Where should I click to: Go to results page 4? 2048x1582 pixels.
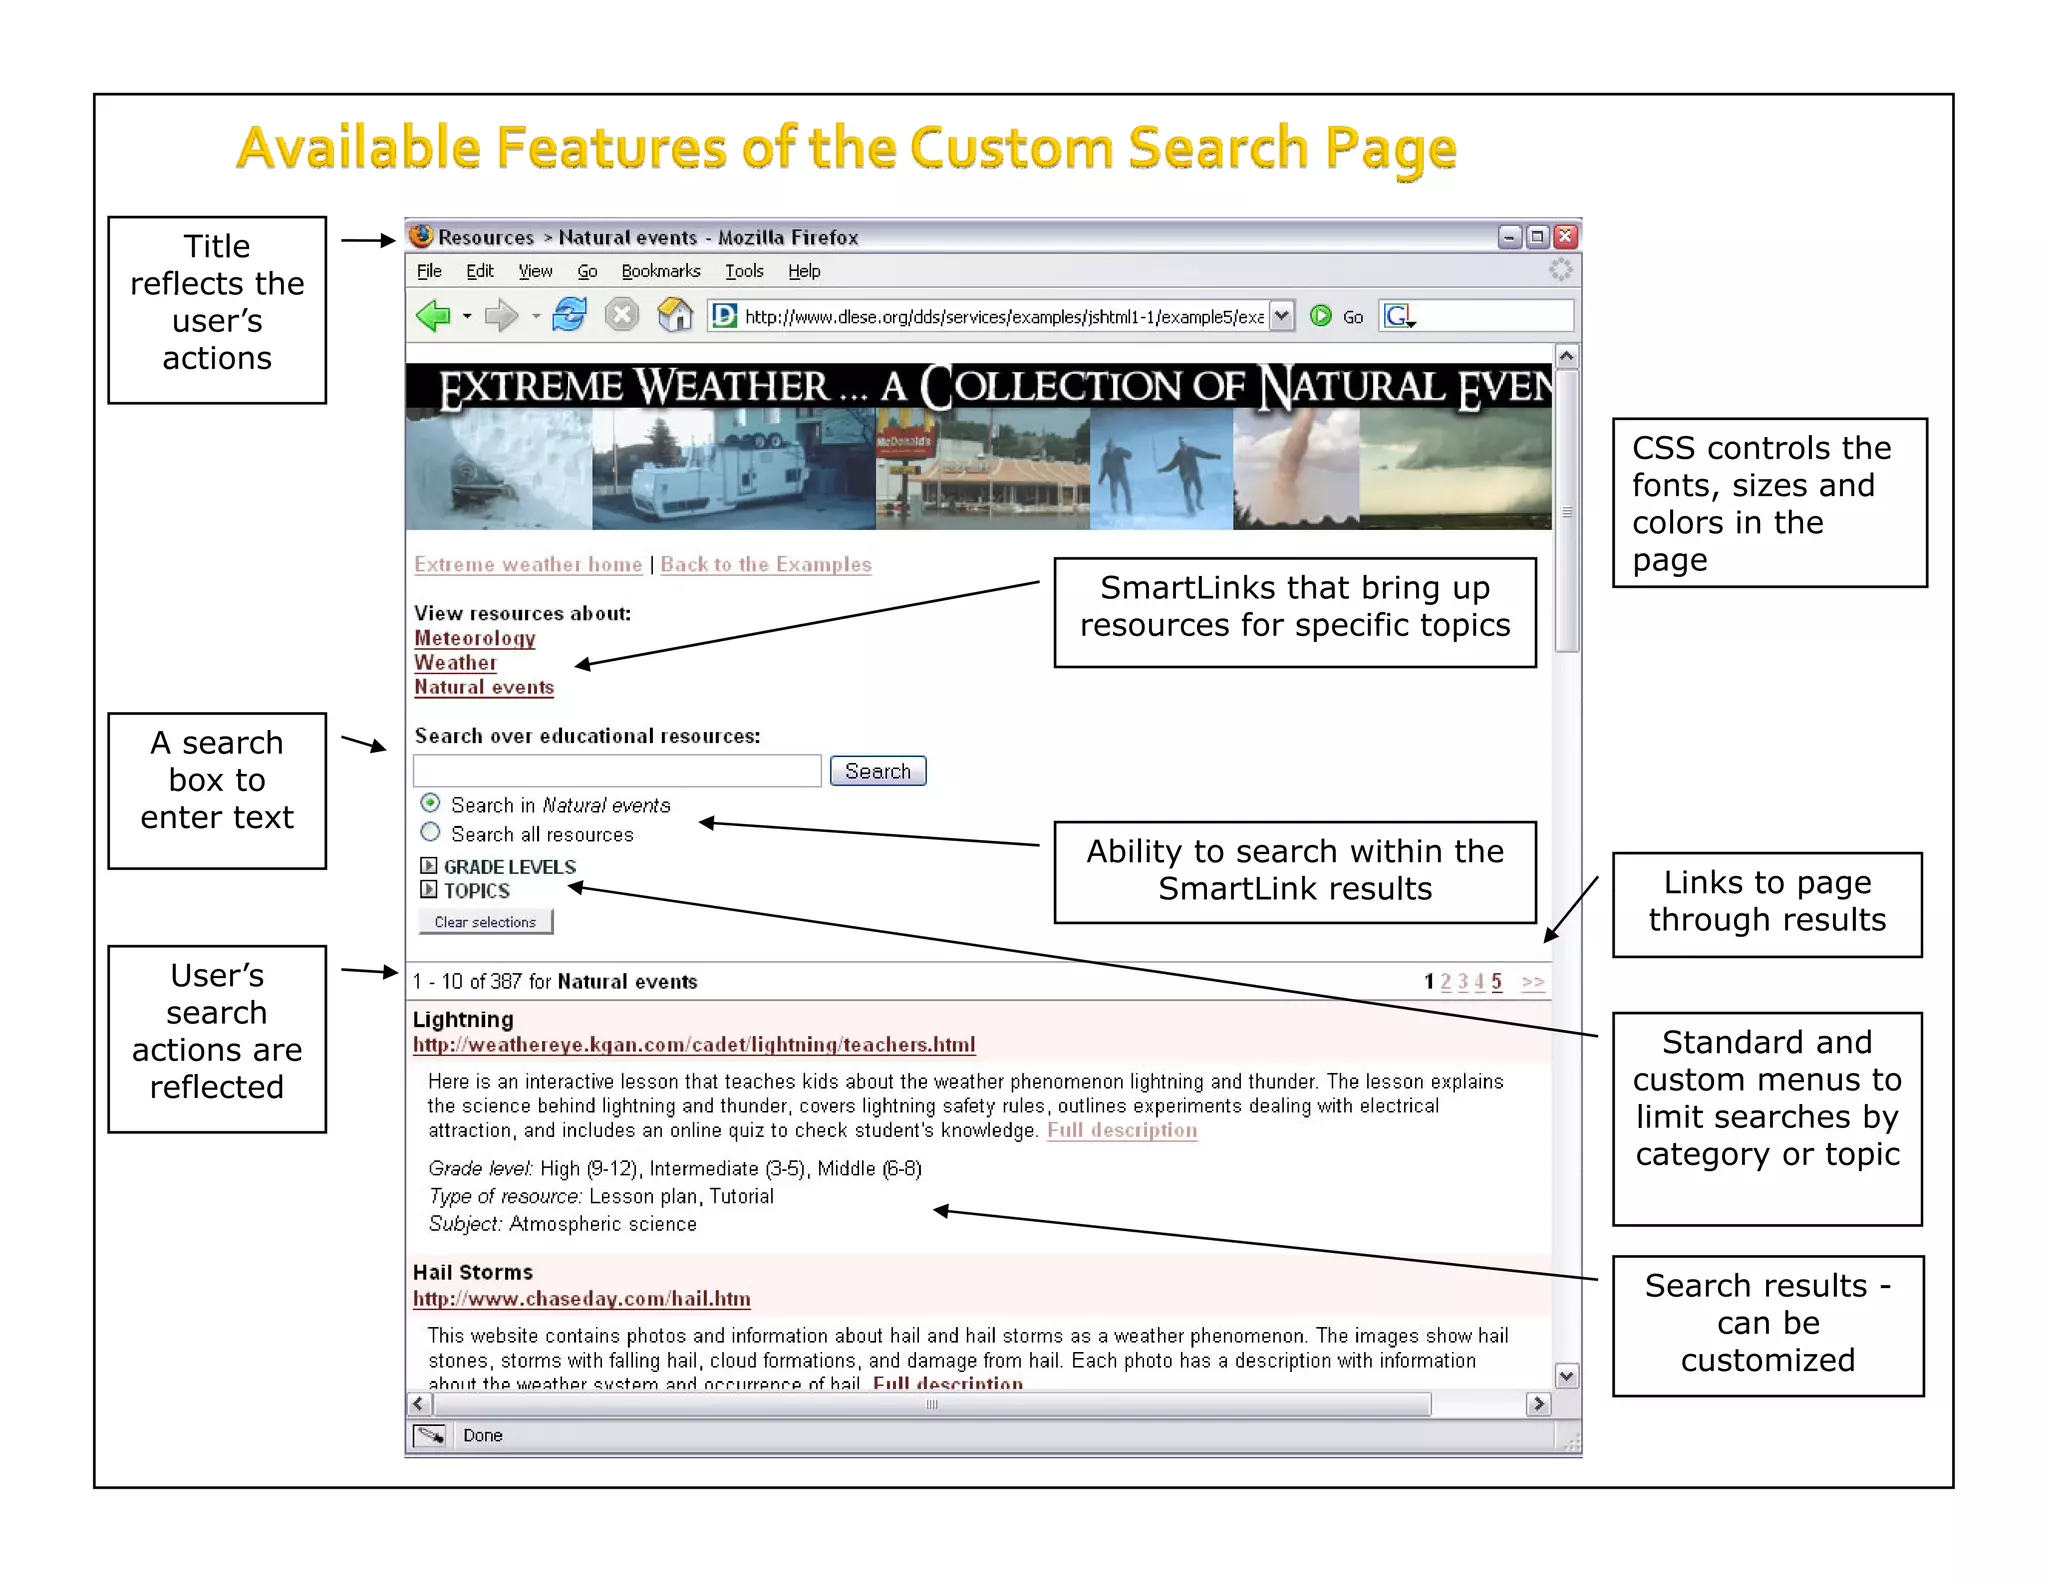1479,982
